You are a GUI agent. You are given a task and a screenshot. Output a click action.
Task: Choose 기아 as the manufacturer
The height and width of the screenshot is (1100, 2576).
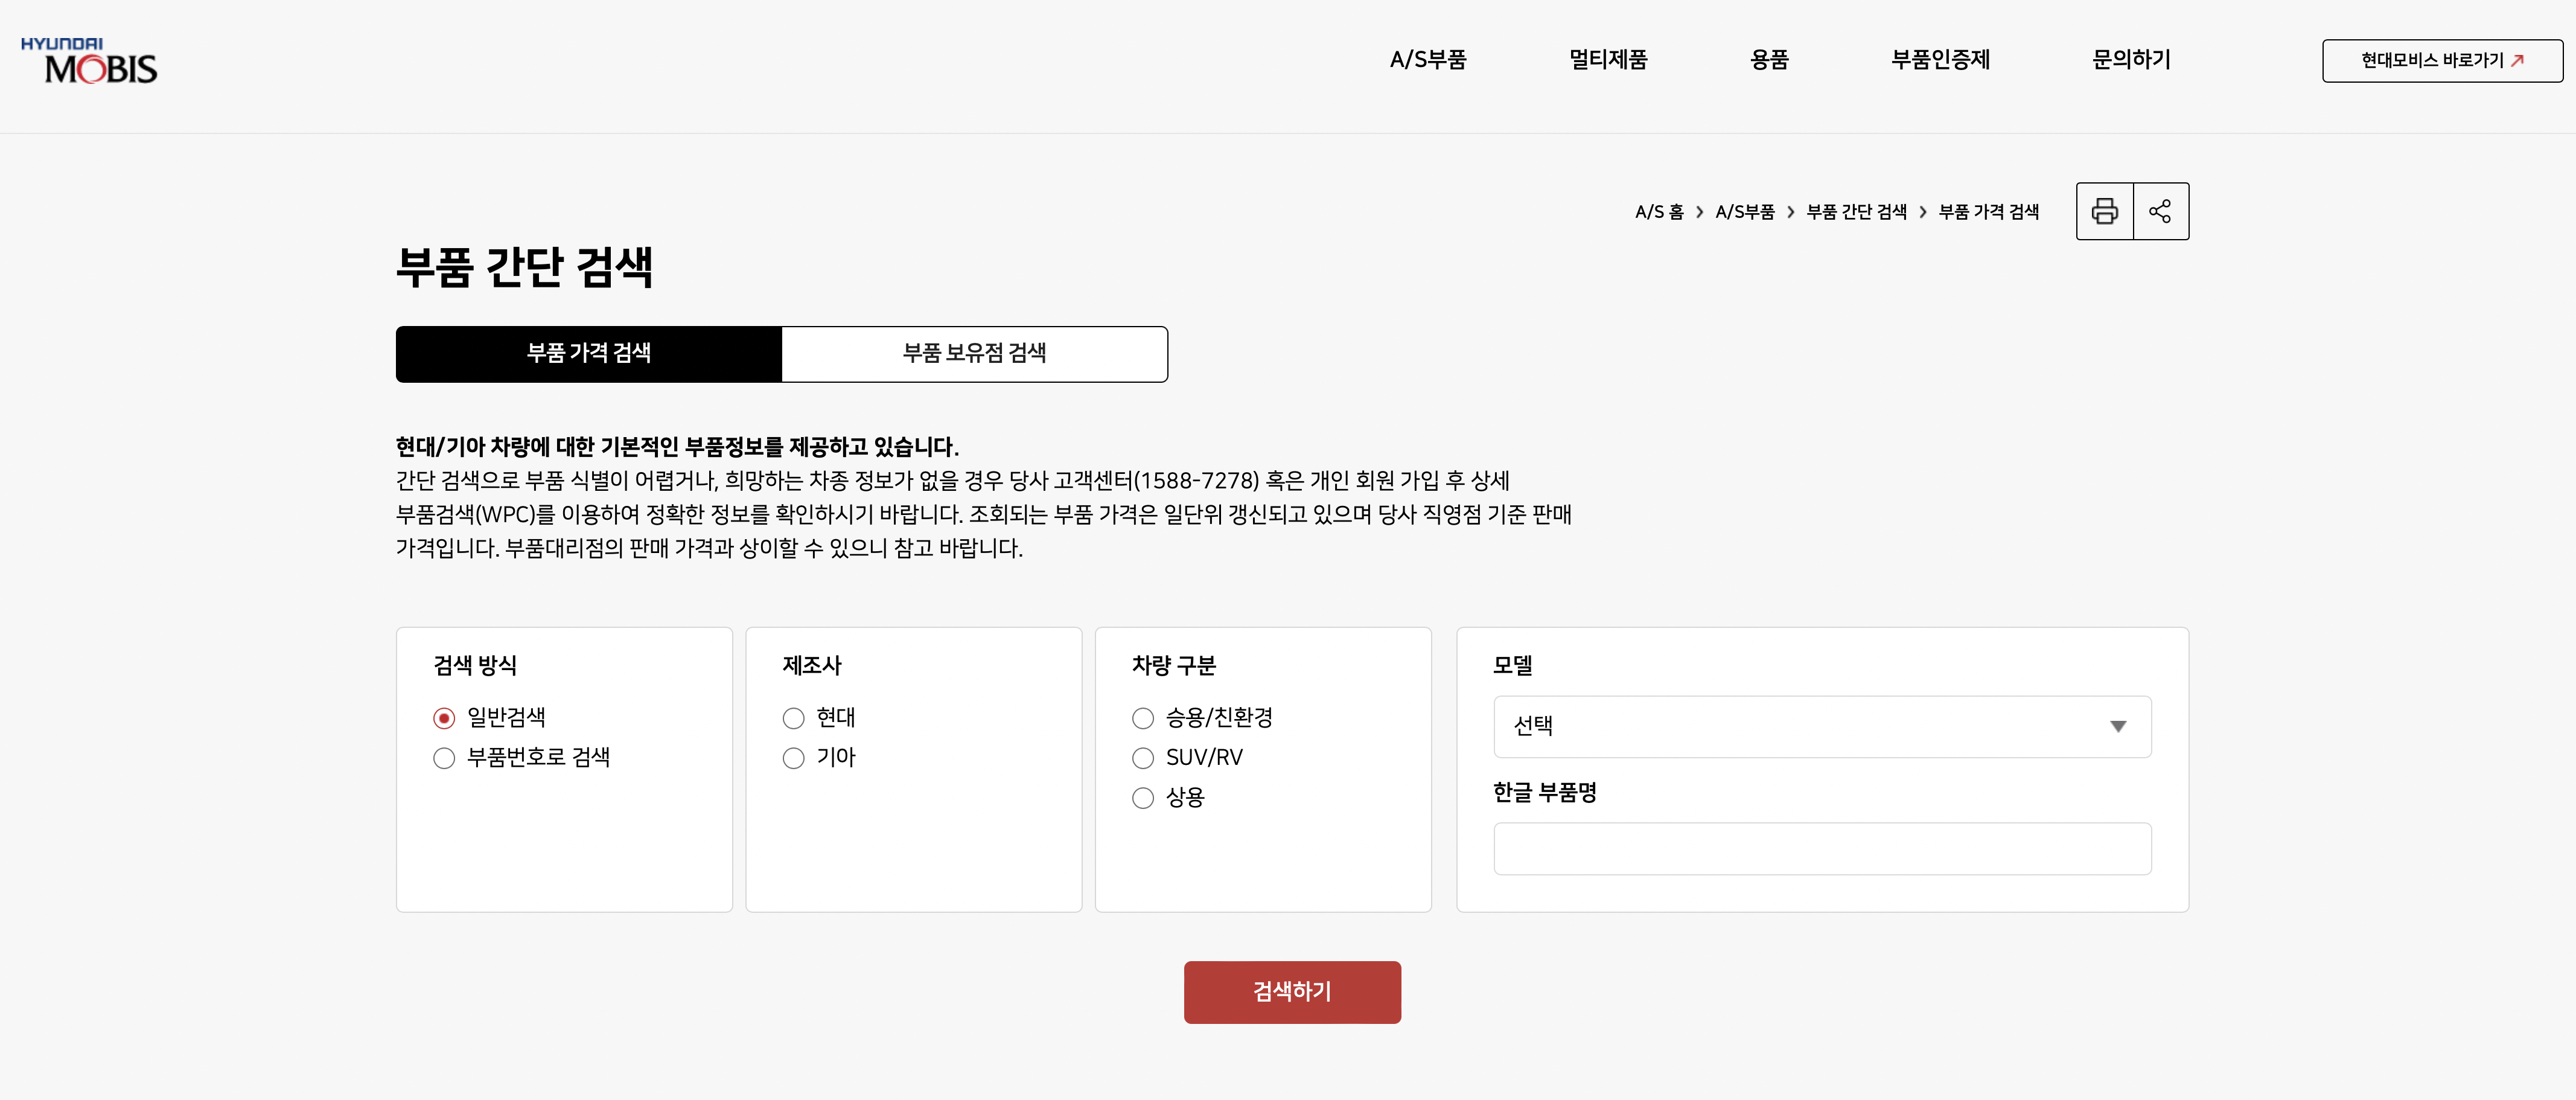pos(794,758)
